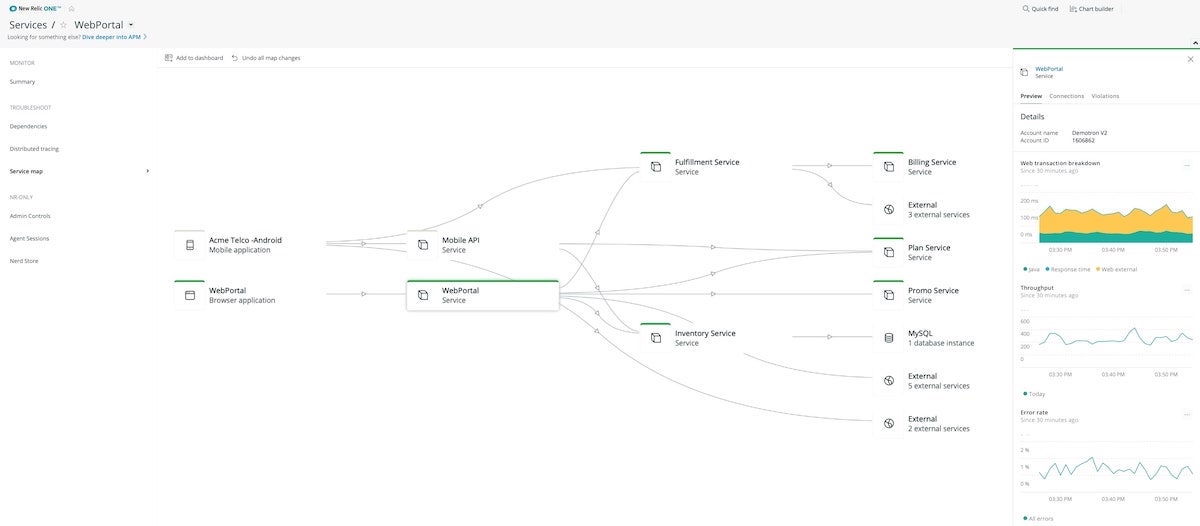Image resolution: width=1200 pixels, height=526 pixels.
Task: Click arrow between WebPortal browser and service
Action: [x=364, y=294]
